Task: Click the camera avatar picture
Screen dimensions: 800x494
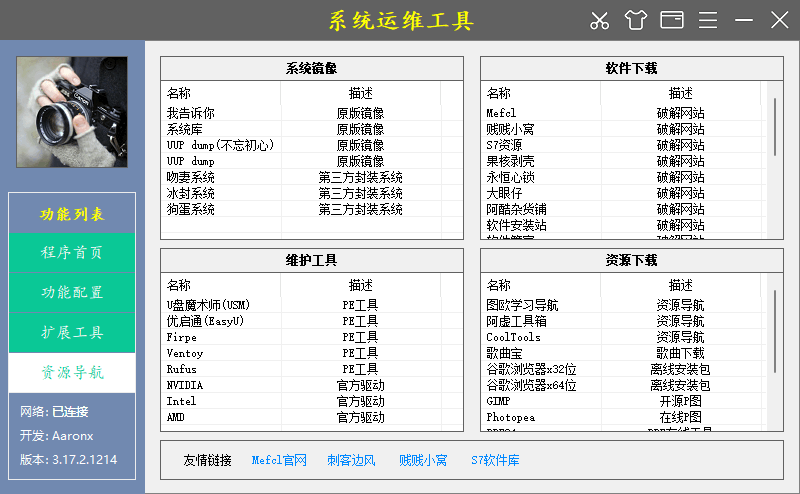Action: (x=72, y=111)
